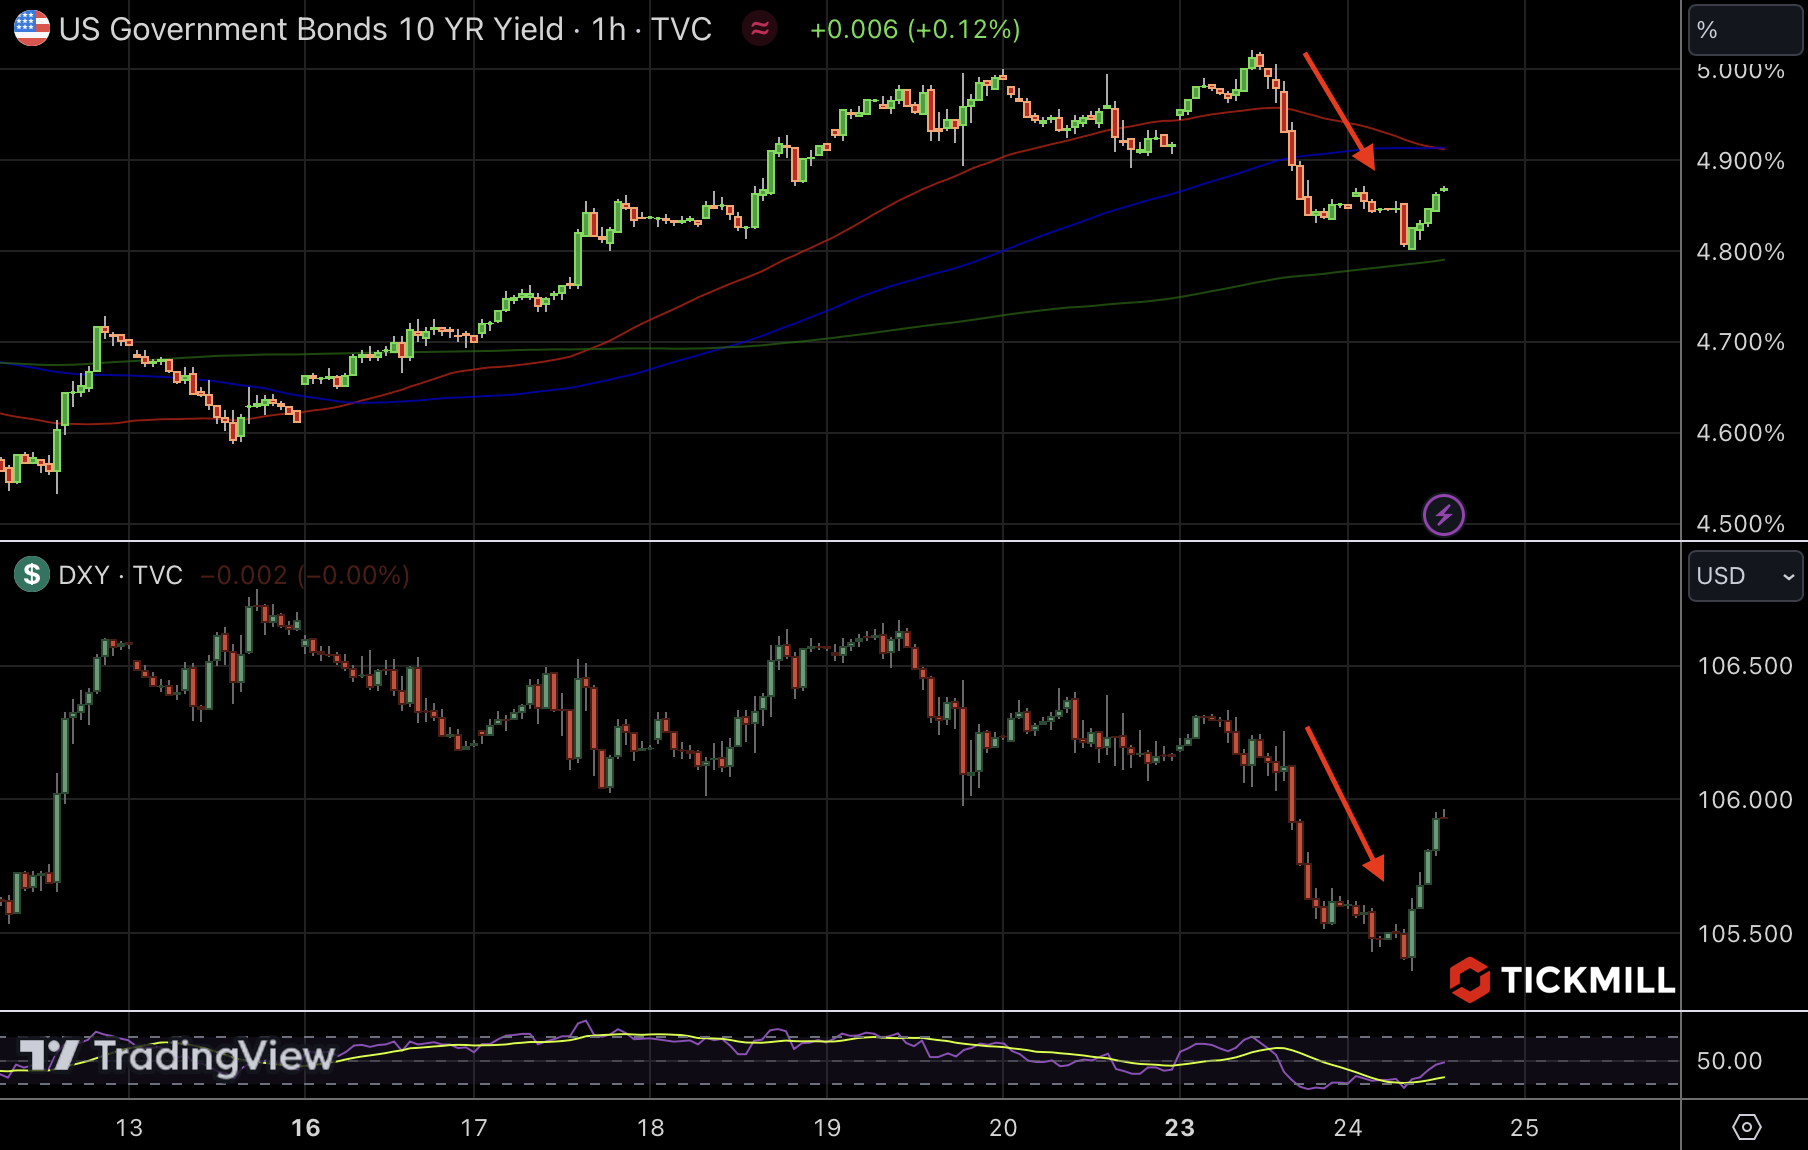1808x1150 pixels.
Task: Click the purple lightning bolt icon
Action: click(1443, 515)
